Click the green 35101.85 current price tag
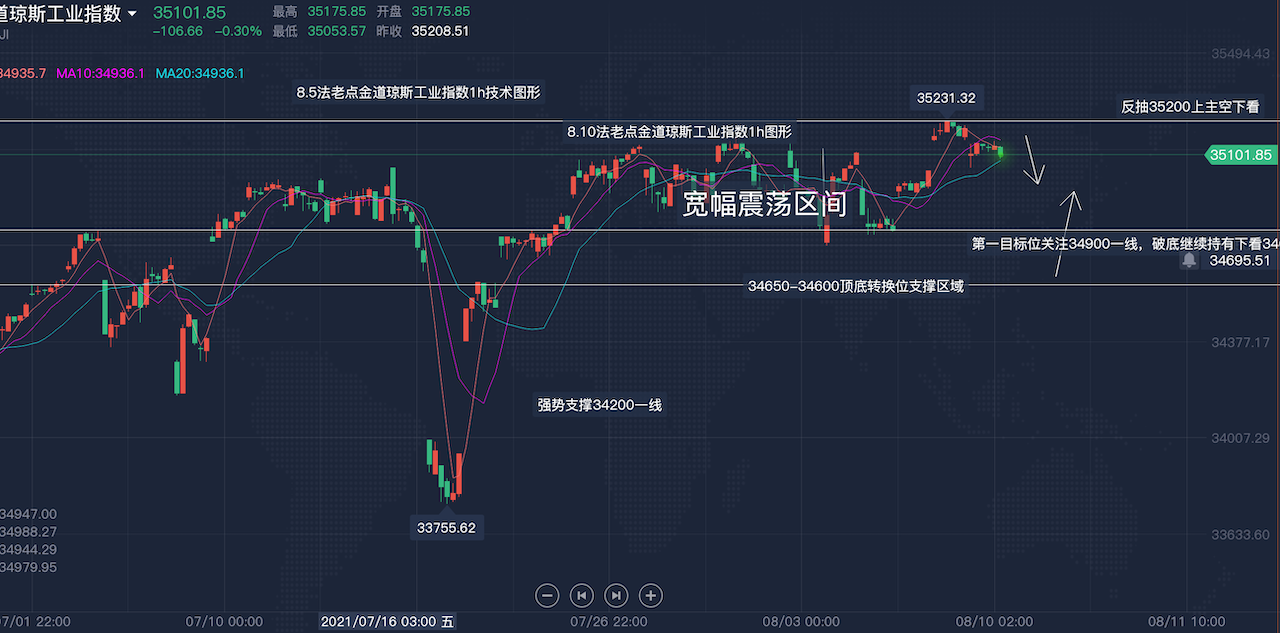Viewport: 1280px width, 633px height. click(1239, 155)
